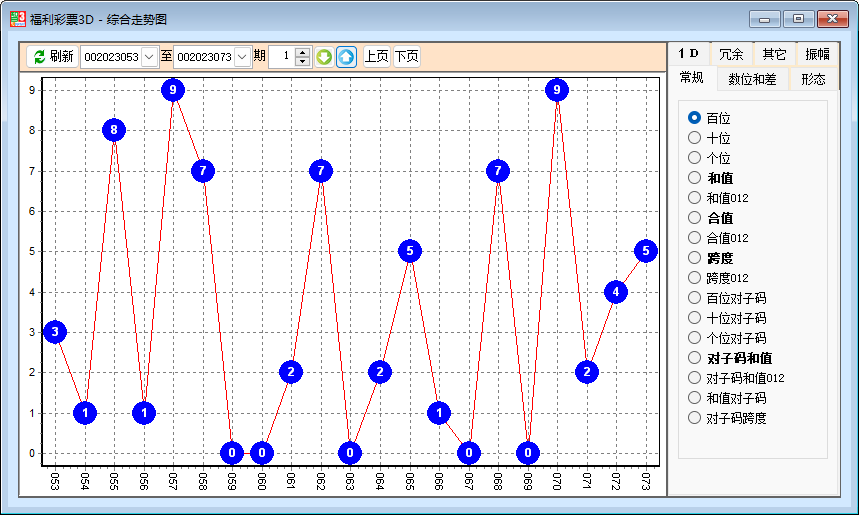Switch to the 冗余 tab
The width and height of the screenshot is (859, 515).
coord(731,54)
